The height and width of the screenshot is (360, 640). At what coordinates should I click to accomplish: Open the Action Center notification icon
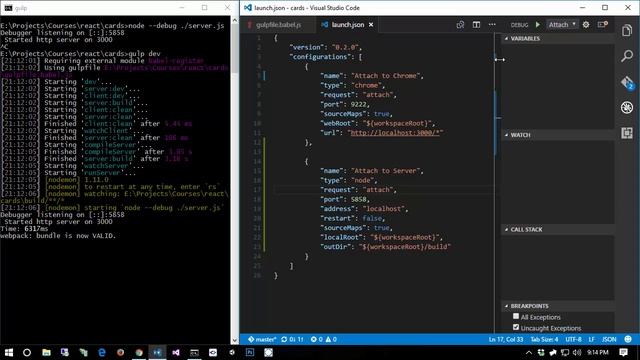click(623, 352)
